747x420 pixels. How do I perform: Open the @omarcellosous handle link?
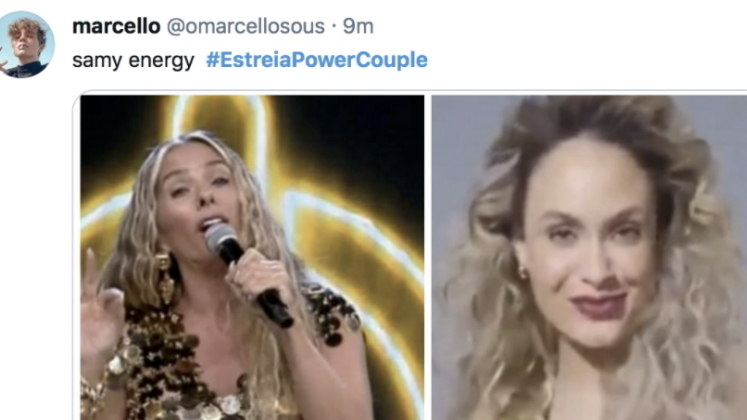click(x=245, y=27)
